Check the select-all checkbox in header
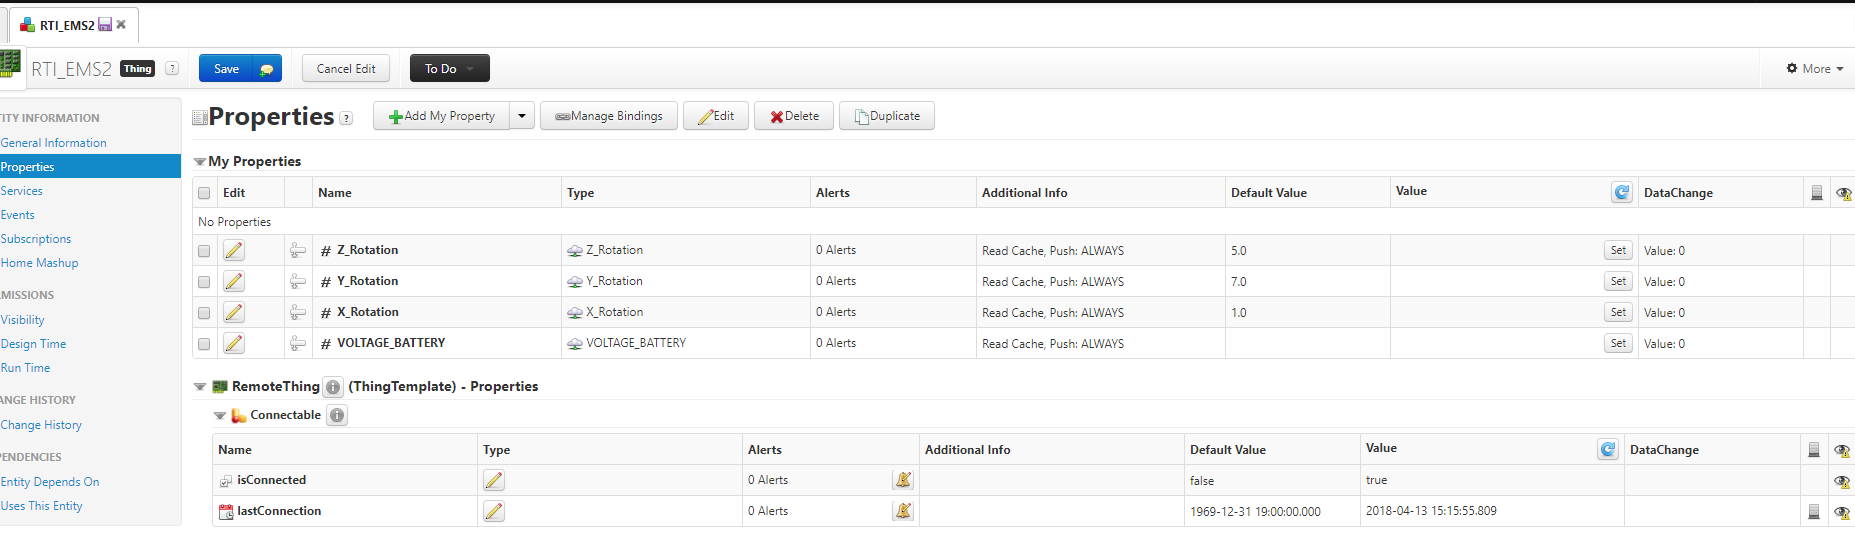 tap(204, 193)
